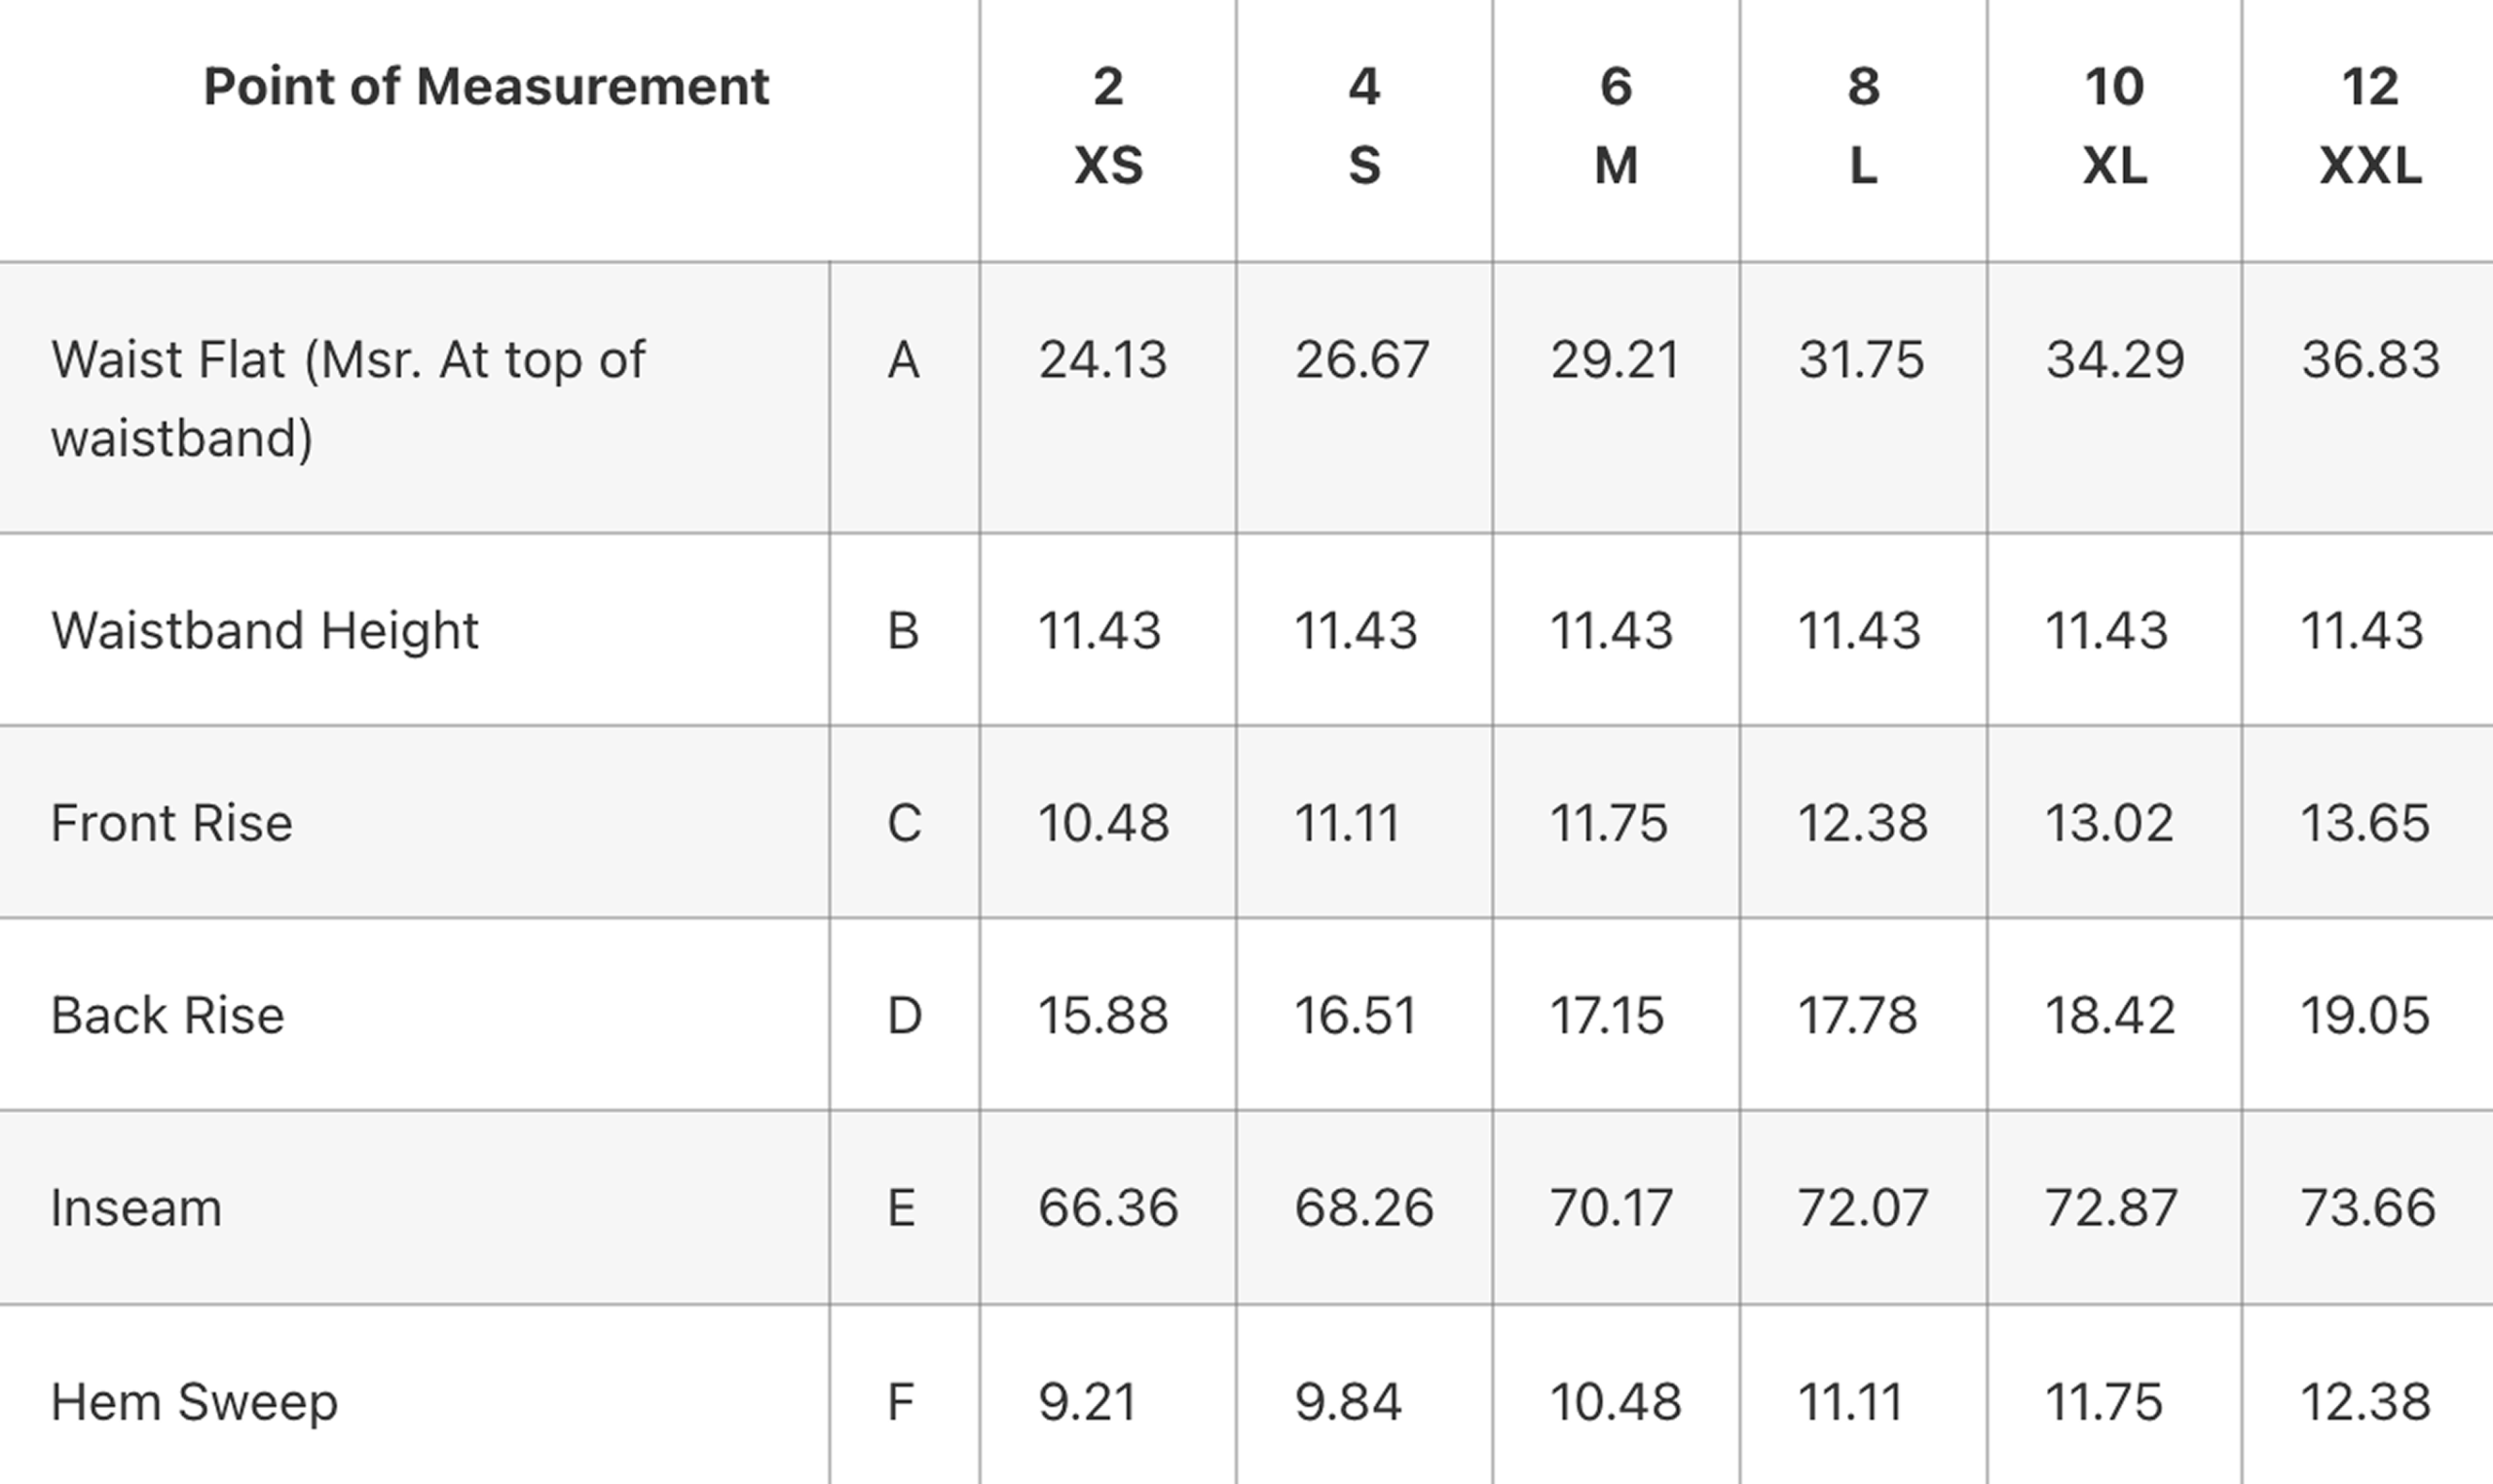Select the 2 XS size column header
This screenshot has height=1484, width=2493.
pyautogui.click(x=1108, y=126)
